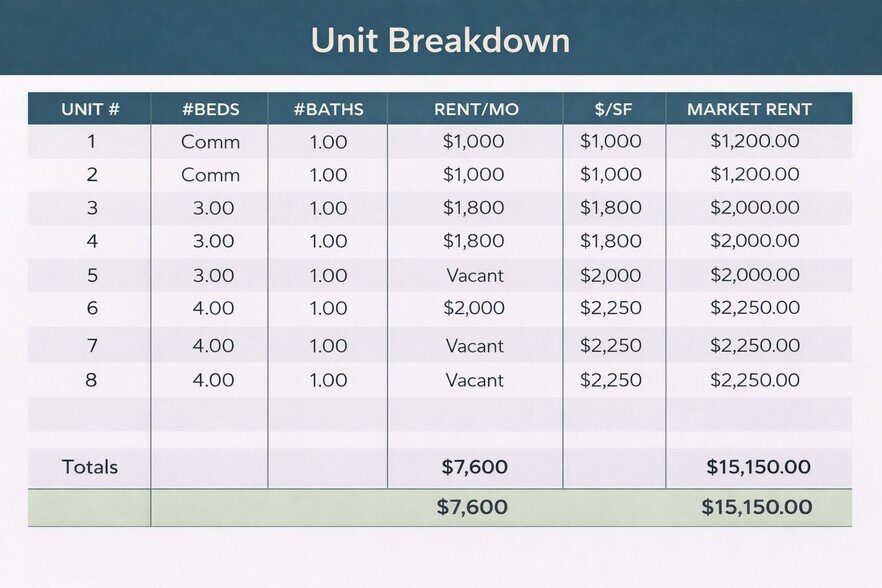Select unit 7's Vacant rent cell
This screenshot has width=882, height=588.
click(x=474, y=346)
